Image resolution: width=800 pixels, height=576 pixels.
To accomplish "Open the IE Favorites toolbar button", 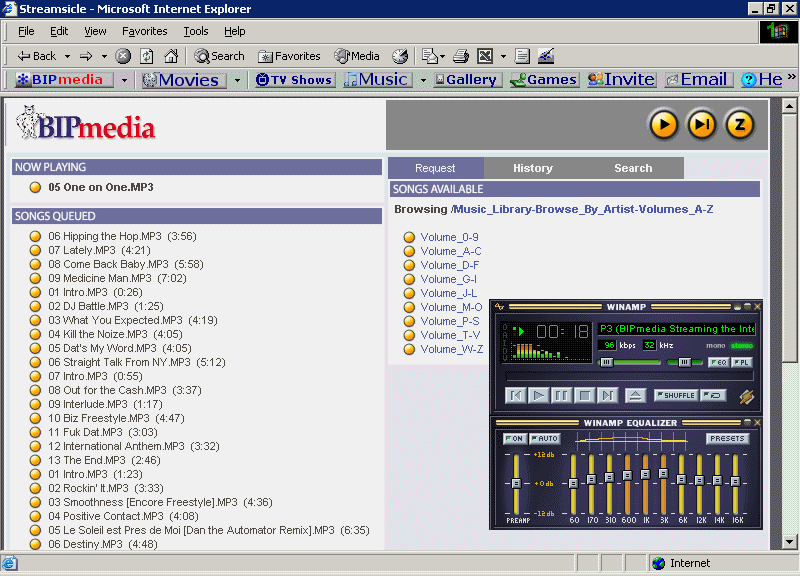I will 289,56.
